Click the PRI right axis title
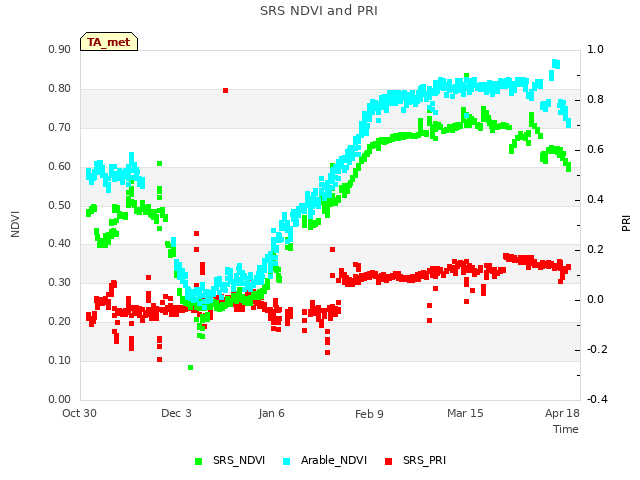Screen dimensions: 640x480 click(x=626, y=224)
